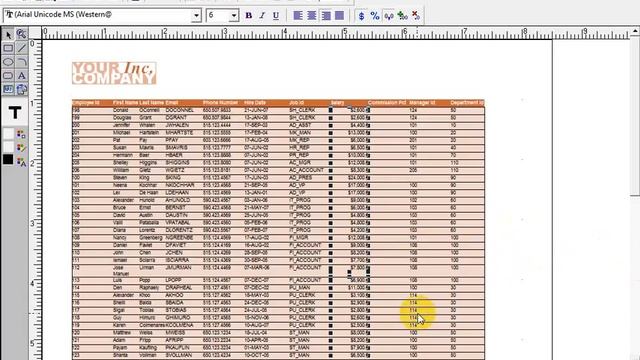Click the HR_REP job id cell
Image resolution: width=640 pixels, height=360 pixels.
(300, 147)
